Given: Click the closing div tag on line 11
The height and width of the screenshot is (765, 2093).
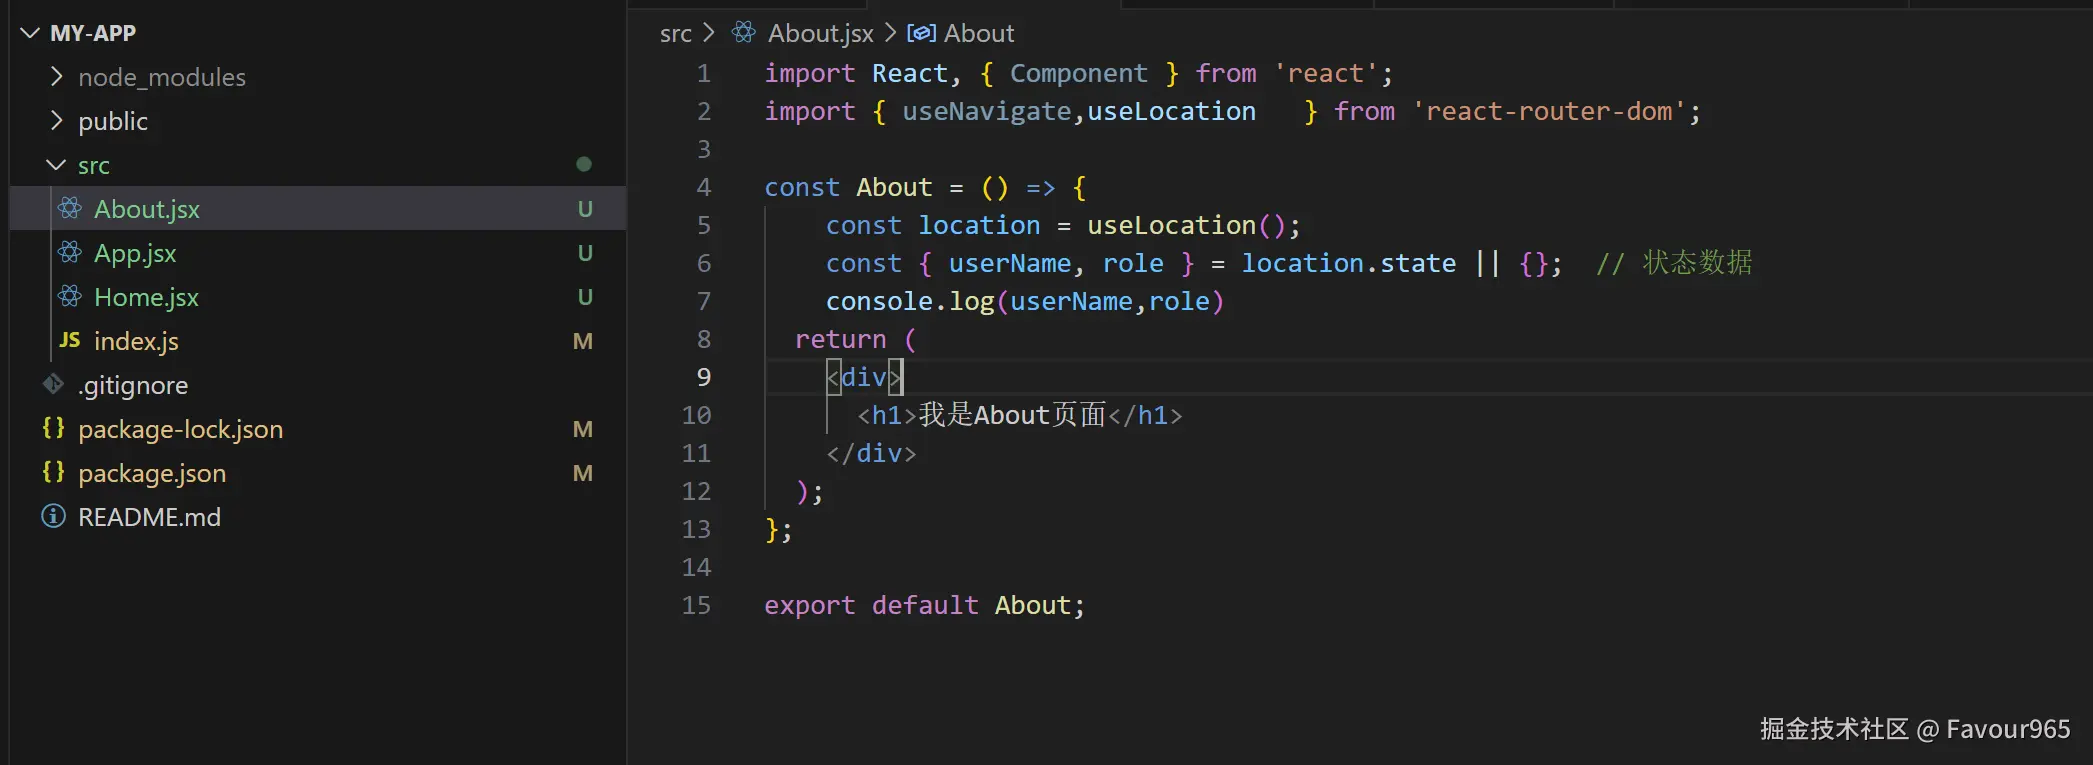Looking at the screenshot, I should tap(871, 453).
